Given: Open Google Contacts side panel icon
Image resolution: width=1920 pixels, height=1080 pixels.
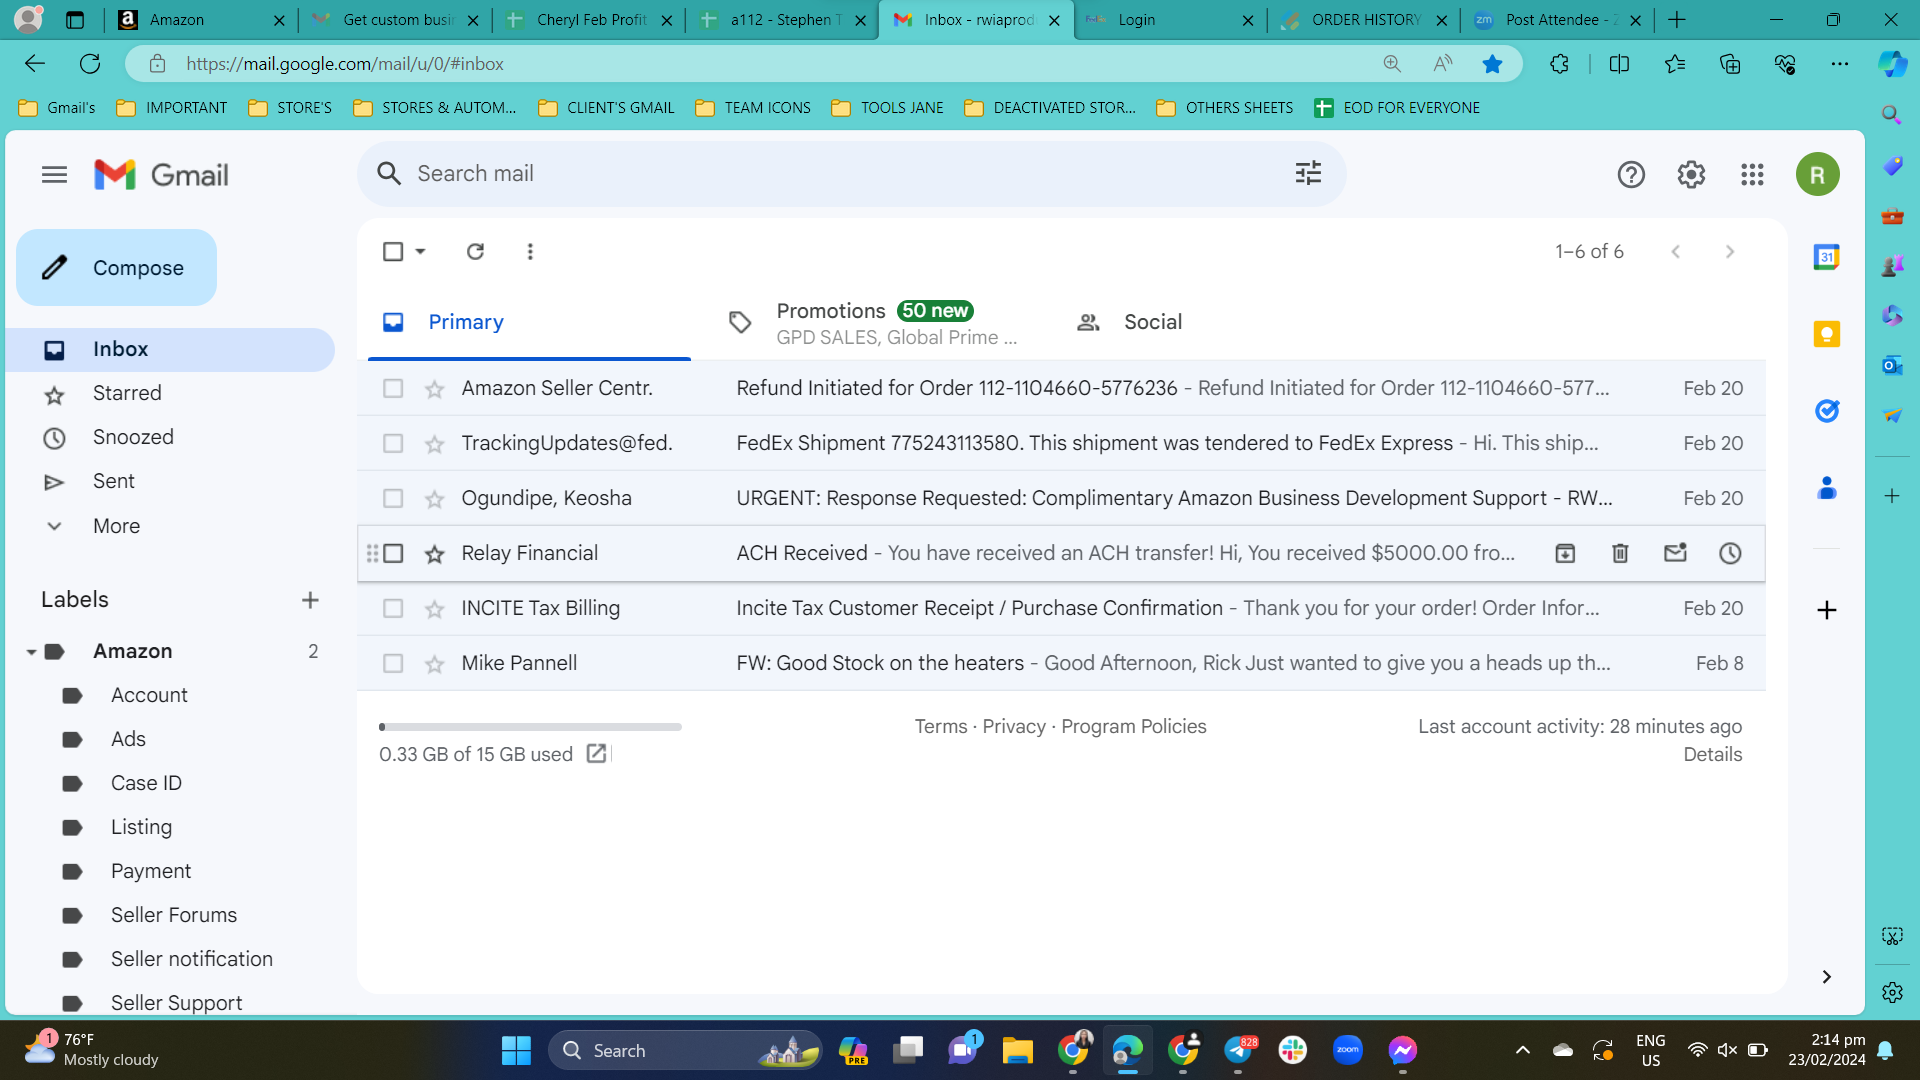Looking at the screenshot, I should click(x=1826, y=488).
